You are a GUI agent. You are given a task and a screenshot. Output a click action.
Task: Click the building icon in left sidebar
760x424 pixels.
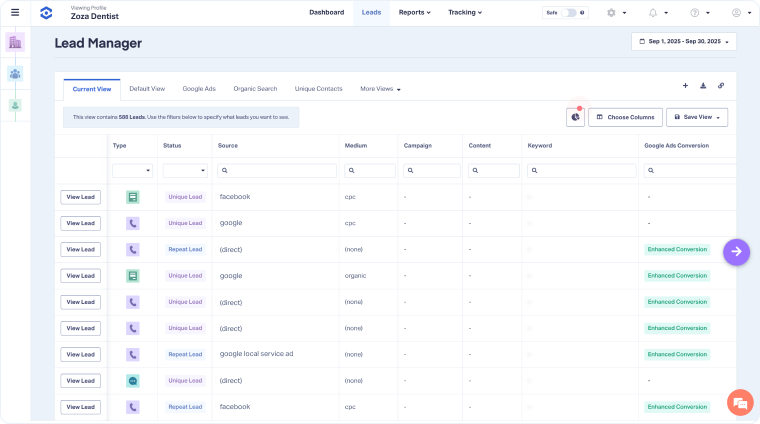(x=15, y=42)
